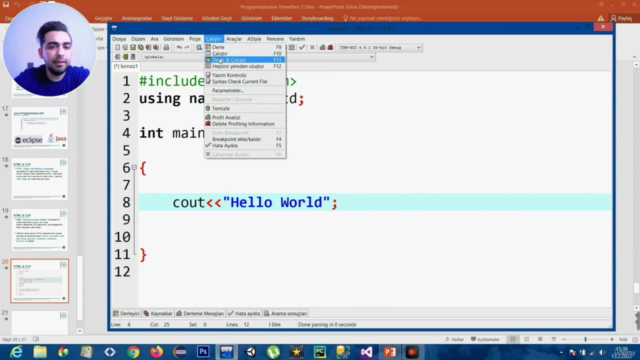This screenshot has height=360, width=640.
Task: Open the Pencere menu
Action: [275, 39]
